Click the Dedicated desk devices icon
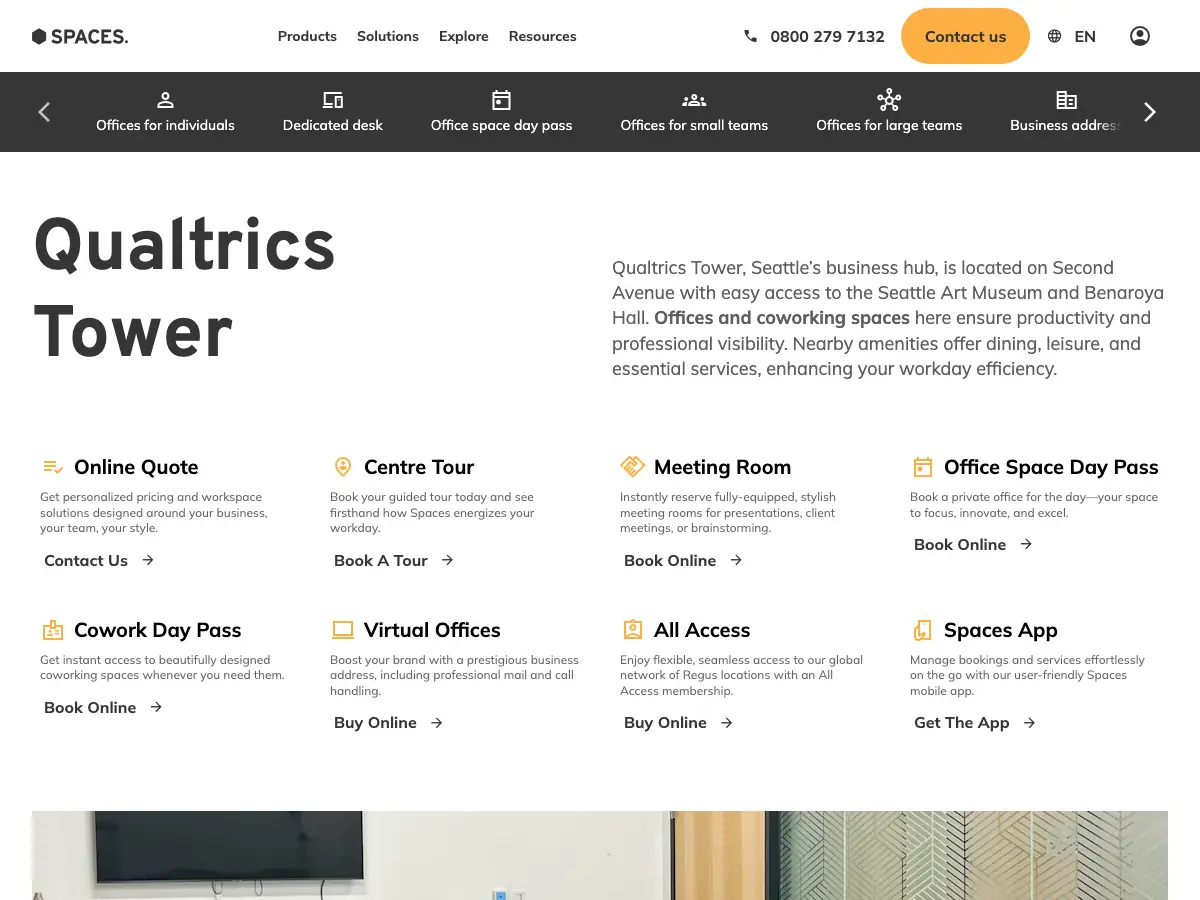 [x=333, y=100]
